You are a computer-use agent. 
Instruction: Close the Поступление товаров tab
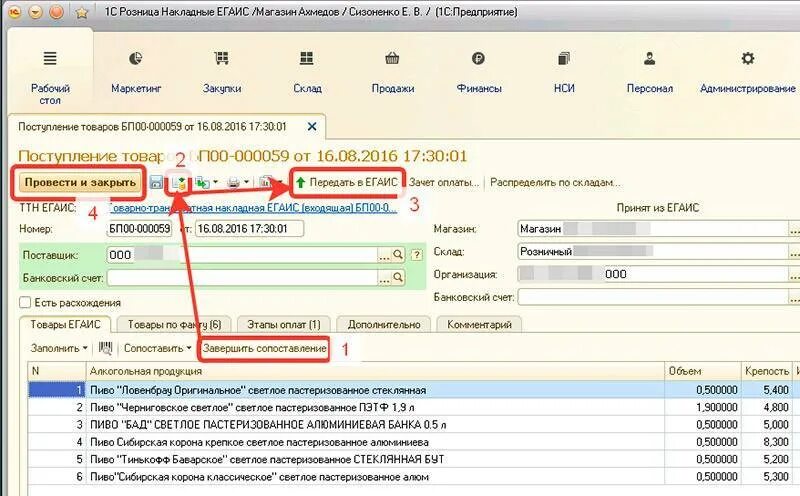[x=312, y=126]
